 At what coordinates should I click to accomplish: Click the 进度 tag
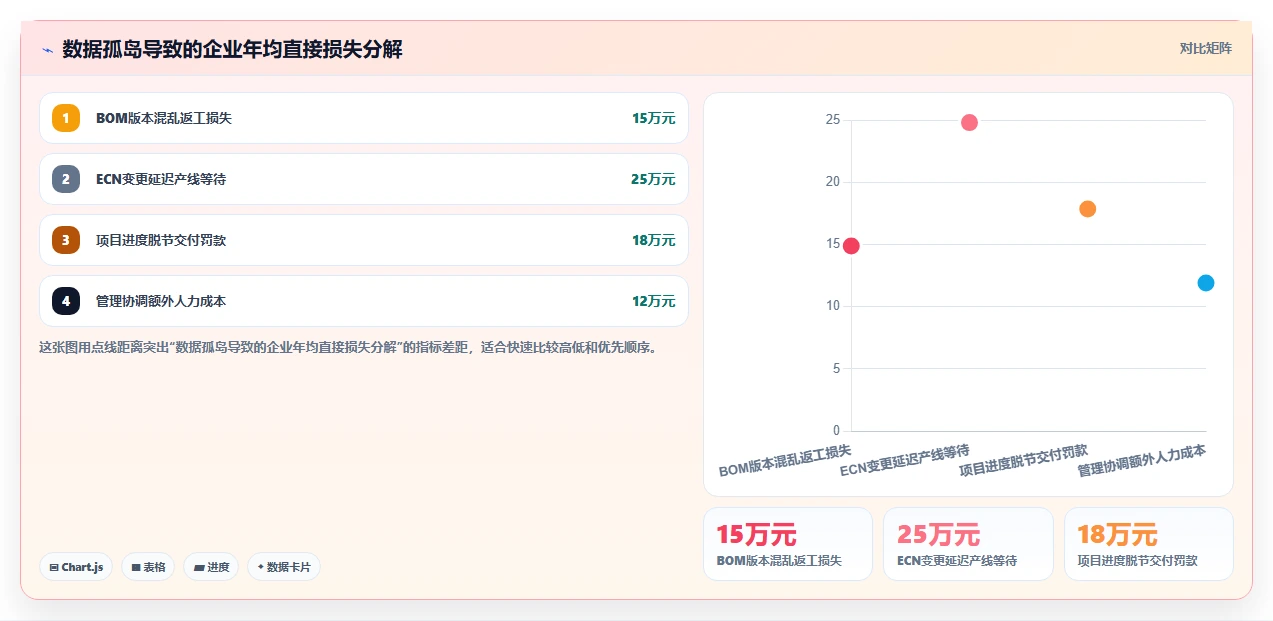(x=211, y=567)
